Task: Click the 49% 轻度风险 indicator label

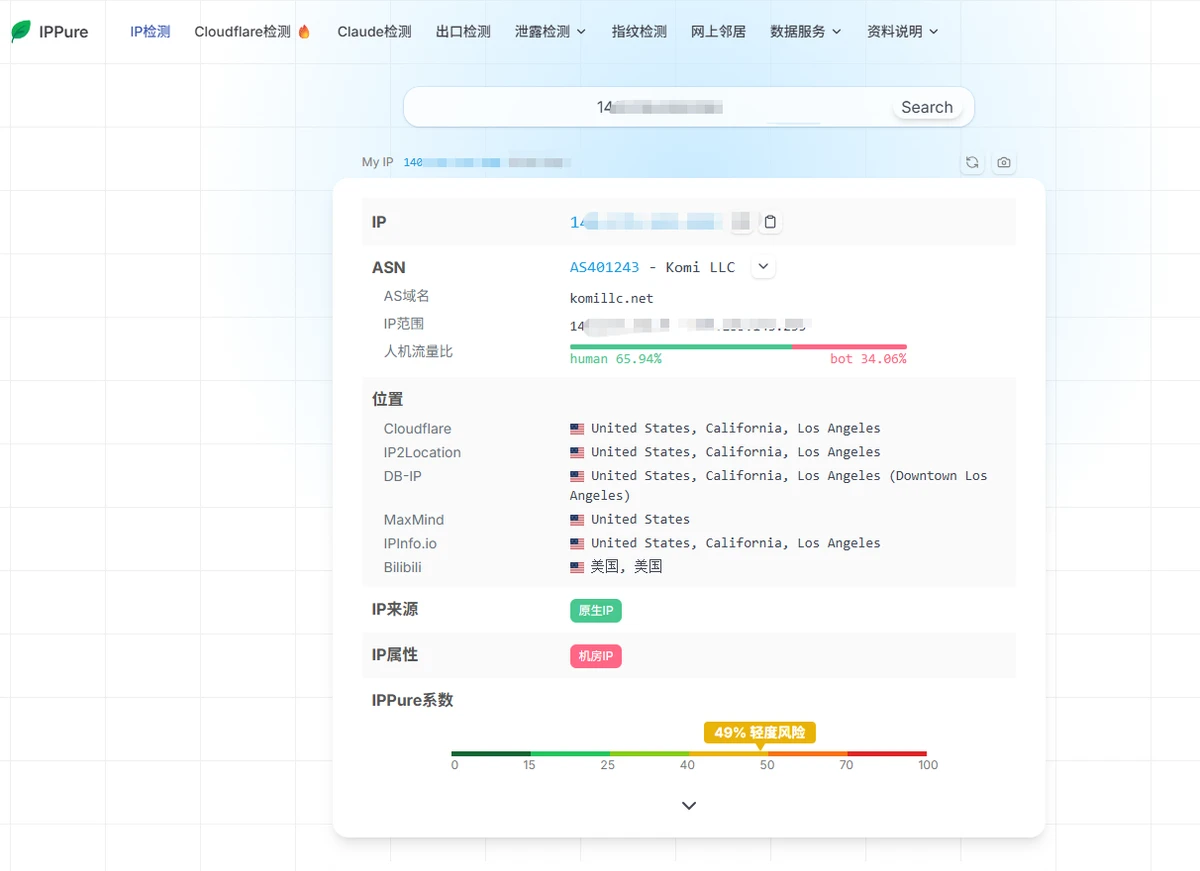Action: click(760, 732)
